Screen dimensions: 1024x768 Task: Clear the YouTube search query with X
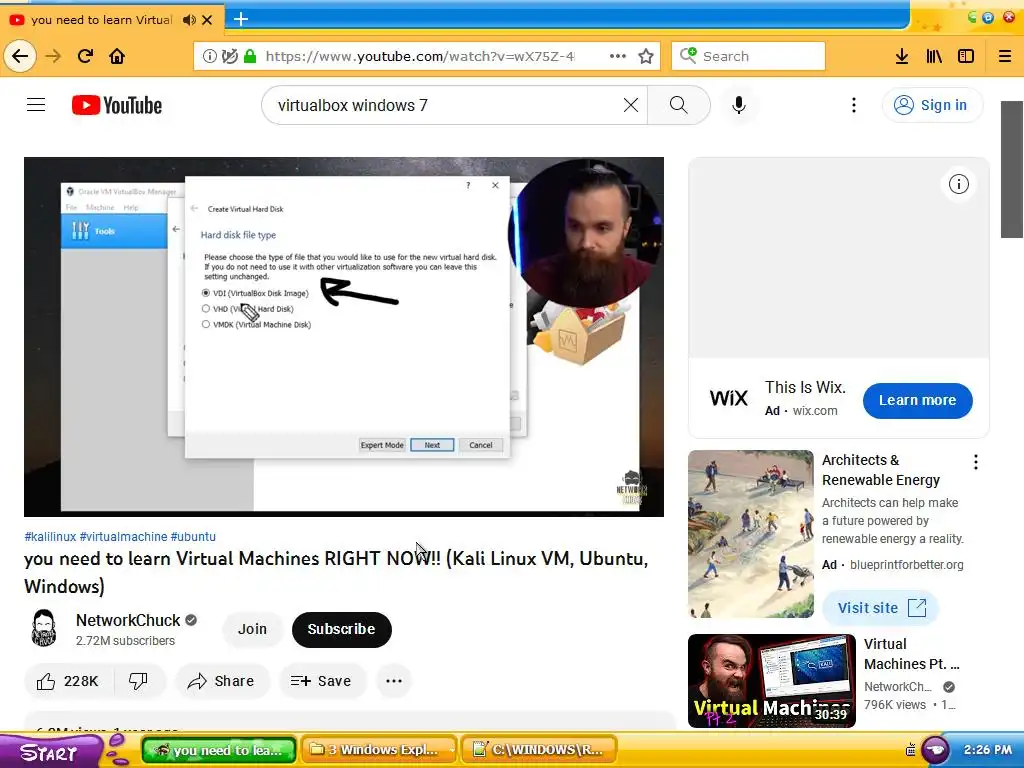click(631, 105)
